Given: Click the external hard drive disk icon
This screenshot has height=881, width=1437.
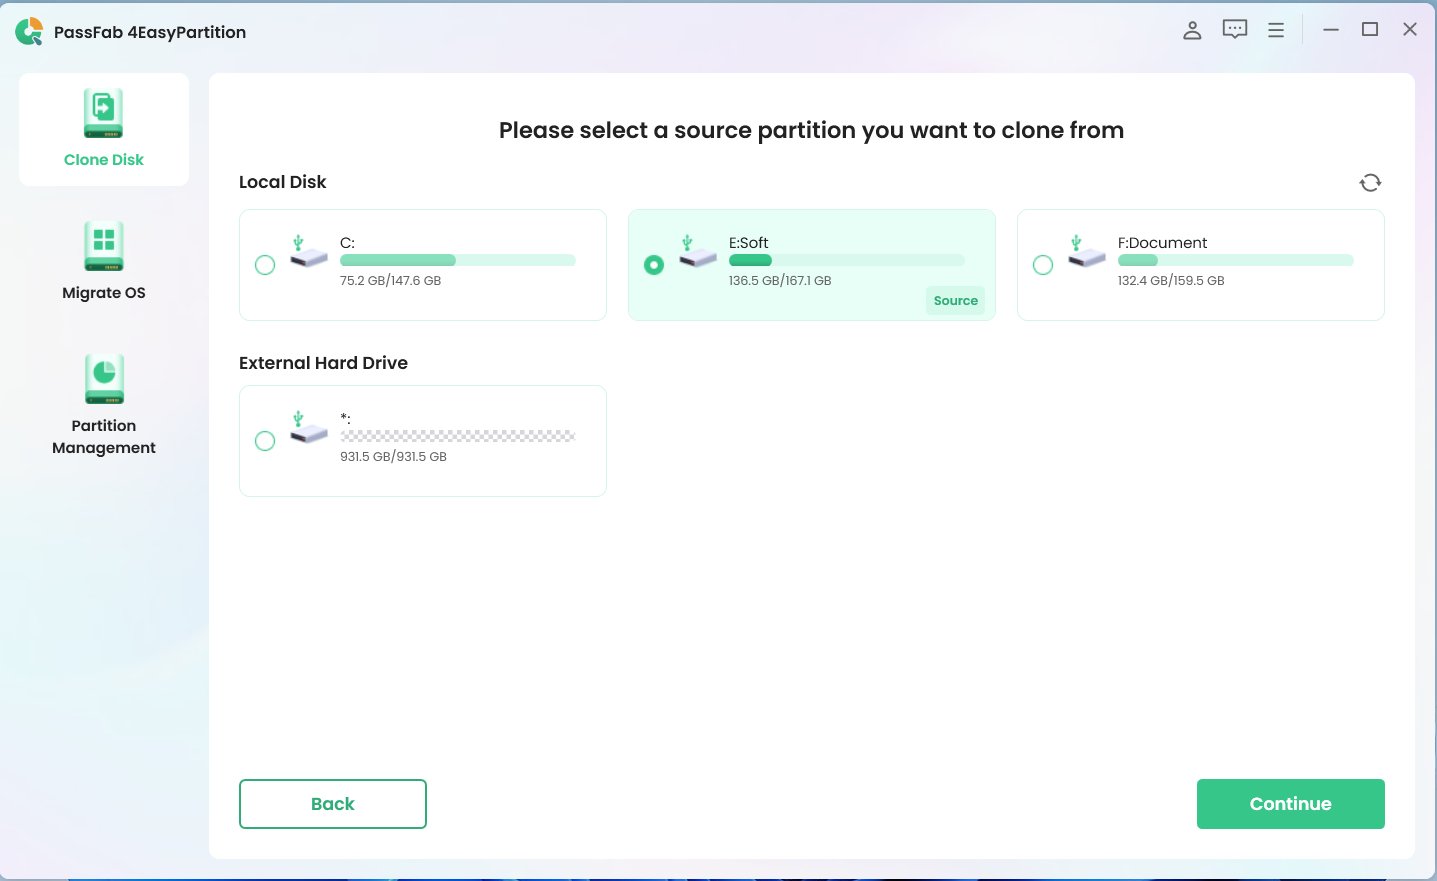Looking at the screenshot, I should 308,428.
